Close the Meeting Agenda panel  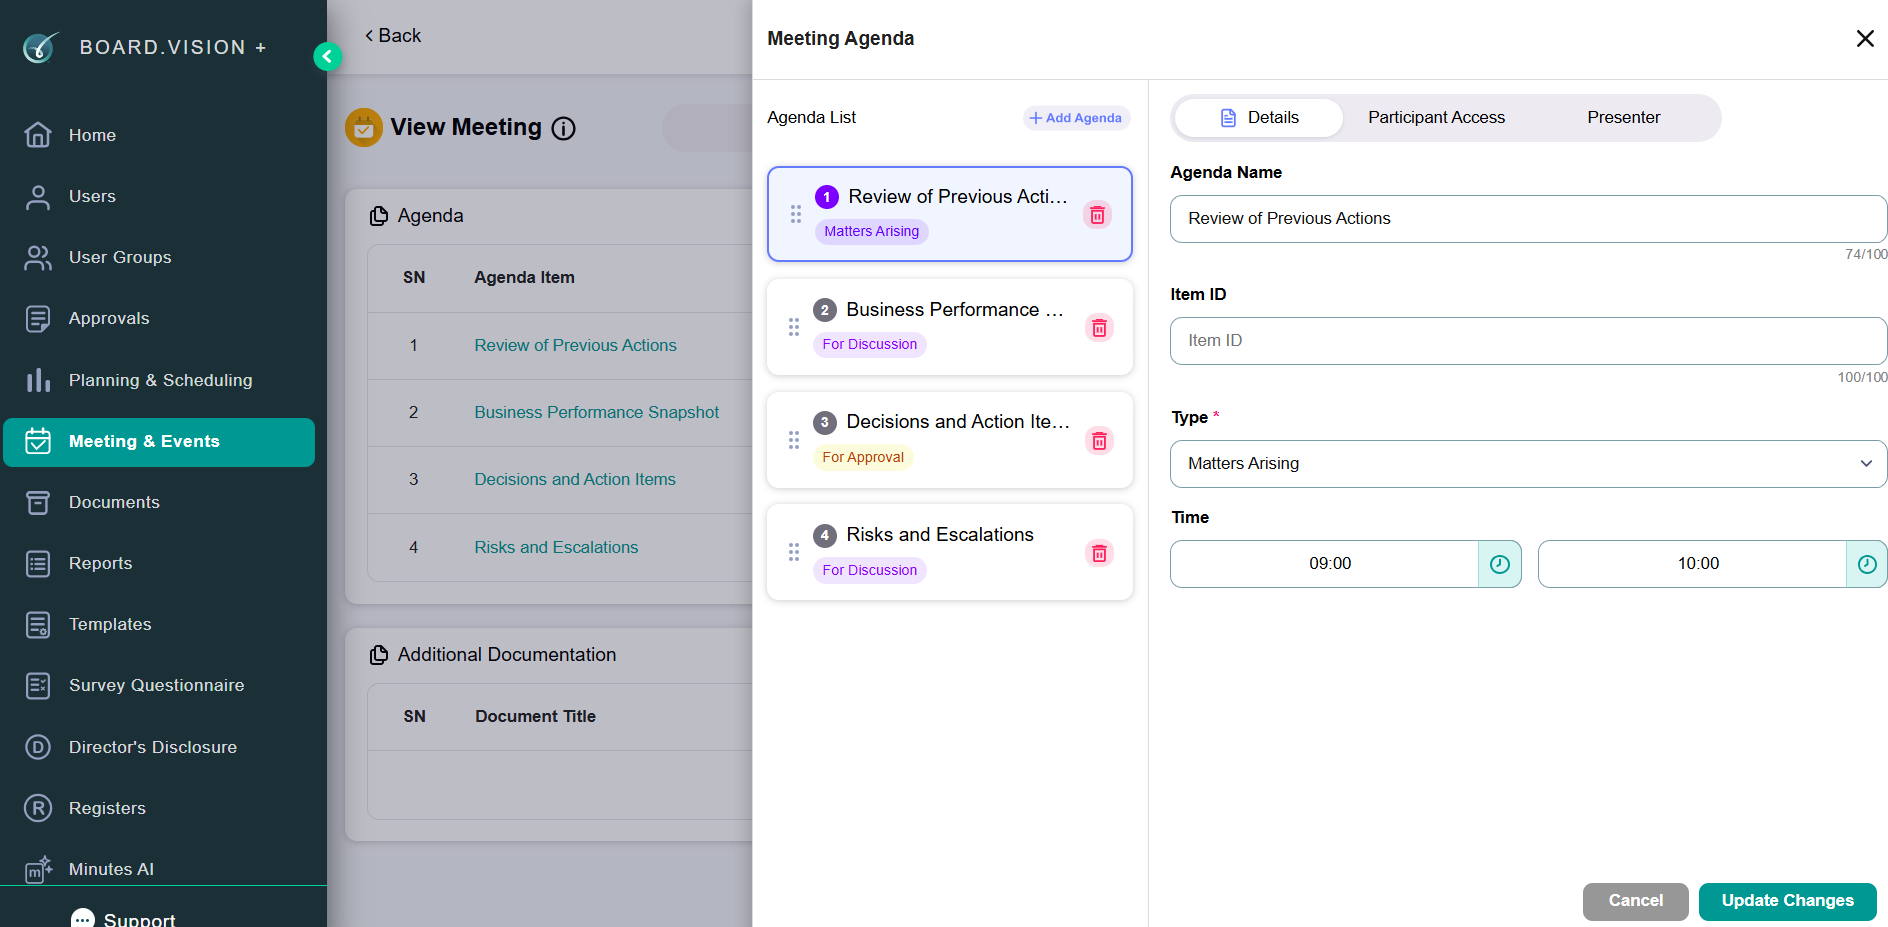click(x=1865, y=39)
